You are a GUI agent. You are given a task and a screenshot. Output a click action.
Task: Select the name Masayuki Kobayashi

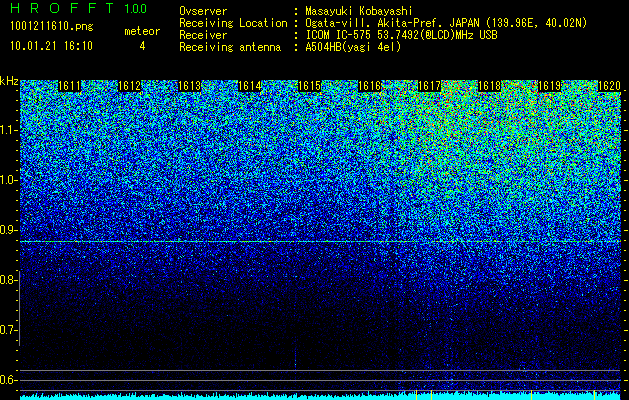[x=359, y=11]
